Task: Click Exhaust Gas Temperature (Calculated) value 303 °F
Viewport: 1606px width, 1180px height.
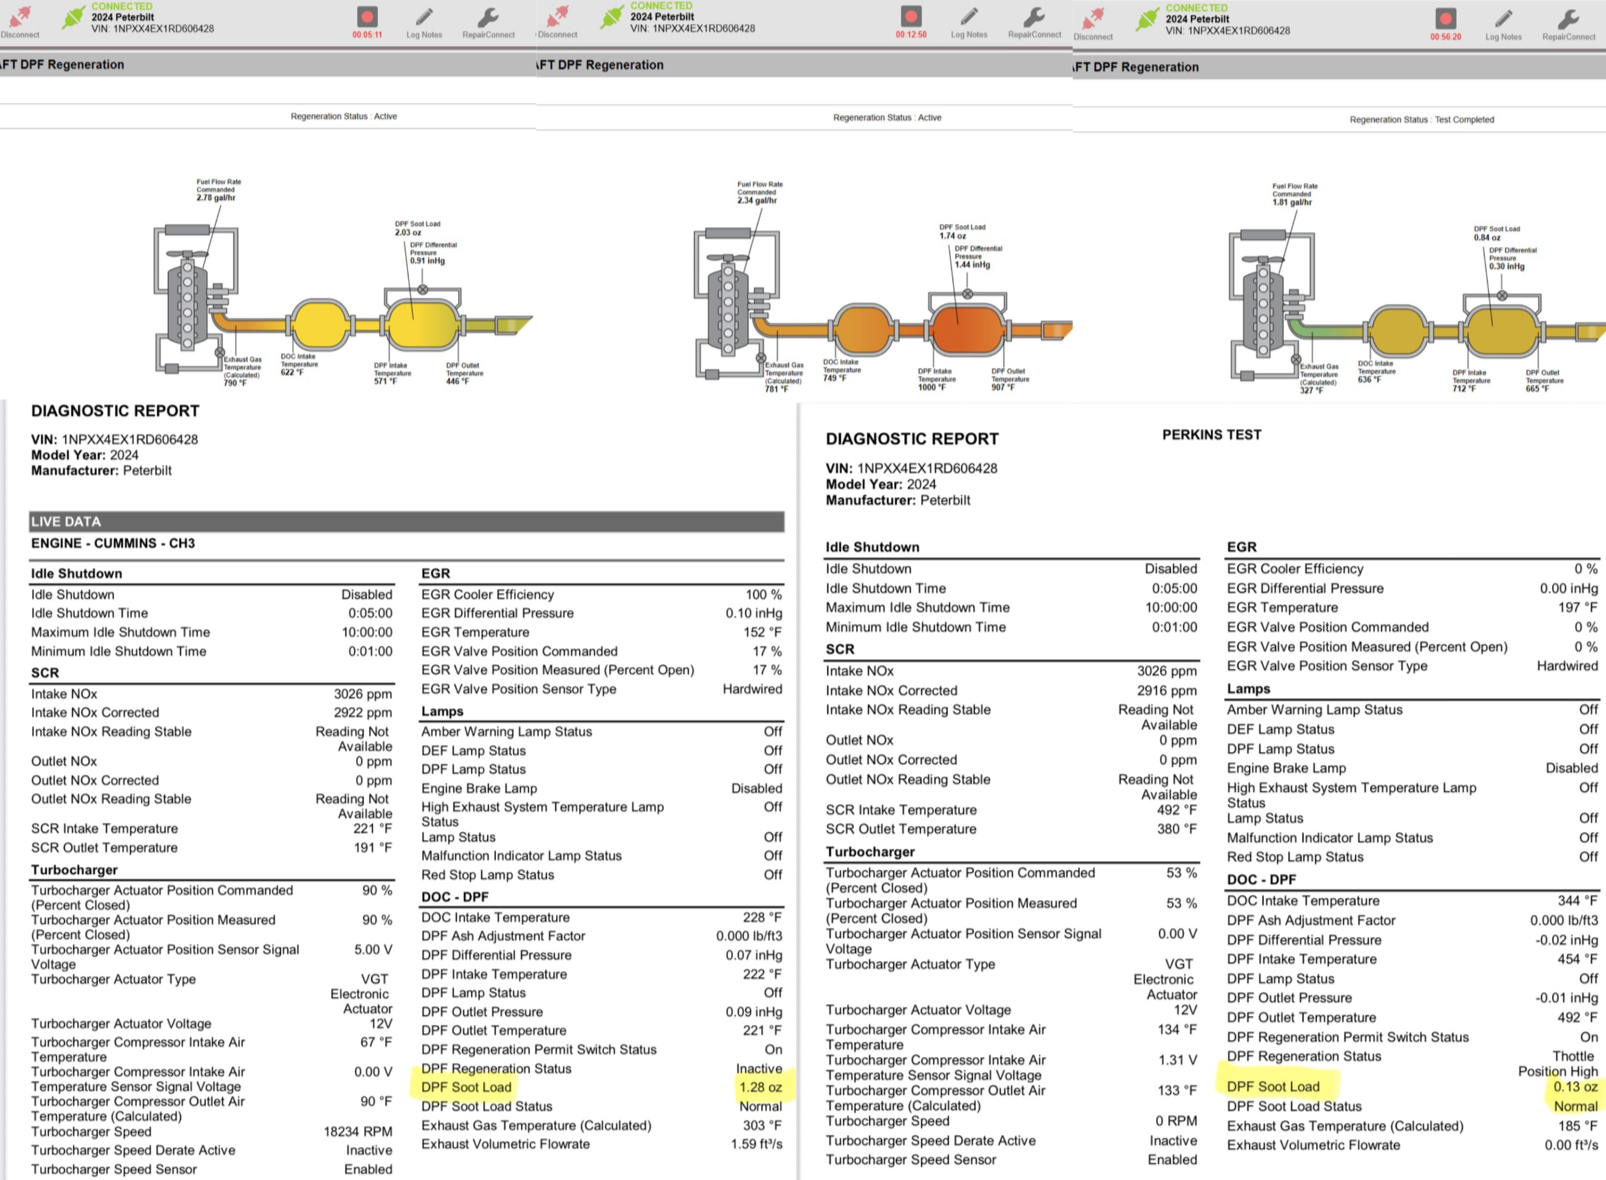Action: coord(761,1126)
